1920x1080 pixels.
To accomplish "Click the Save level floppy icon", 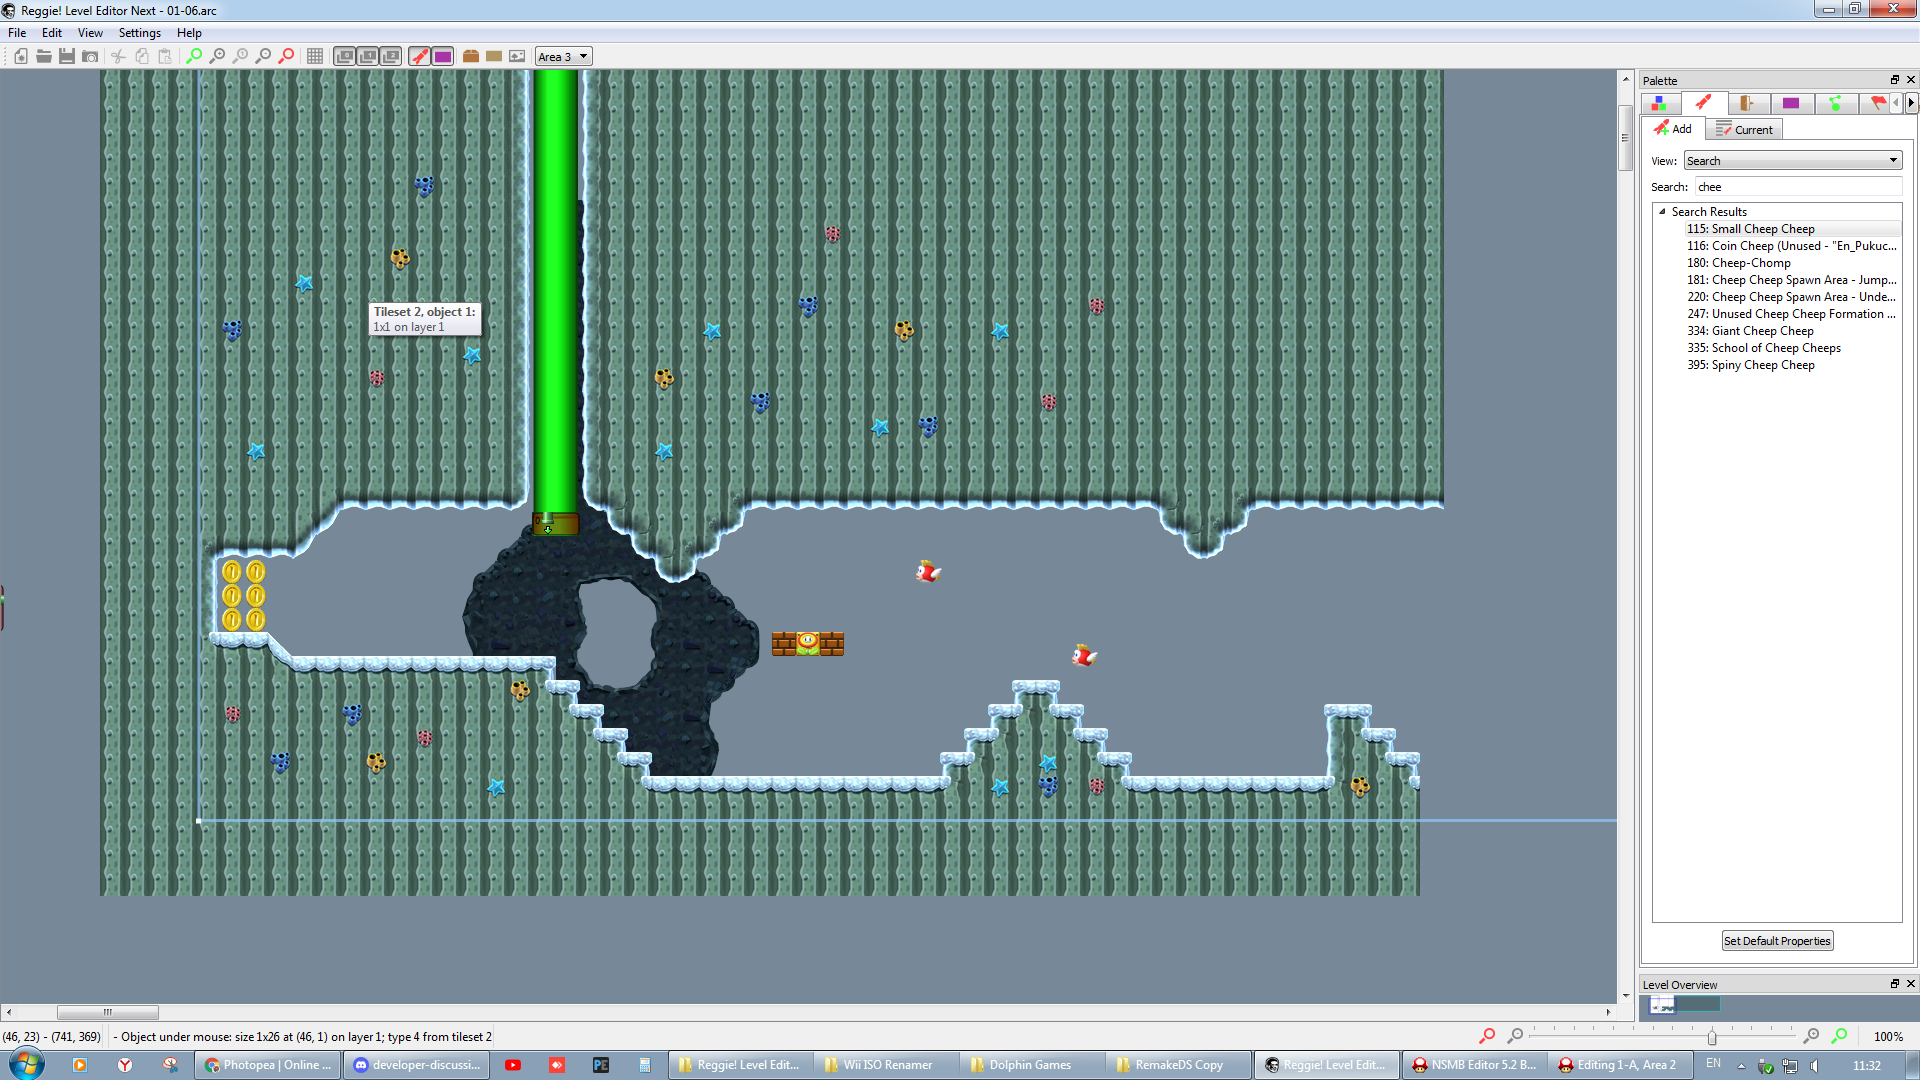I will point(67,56).
